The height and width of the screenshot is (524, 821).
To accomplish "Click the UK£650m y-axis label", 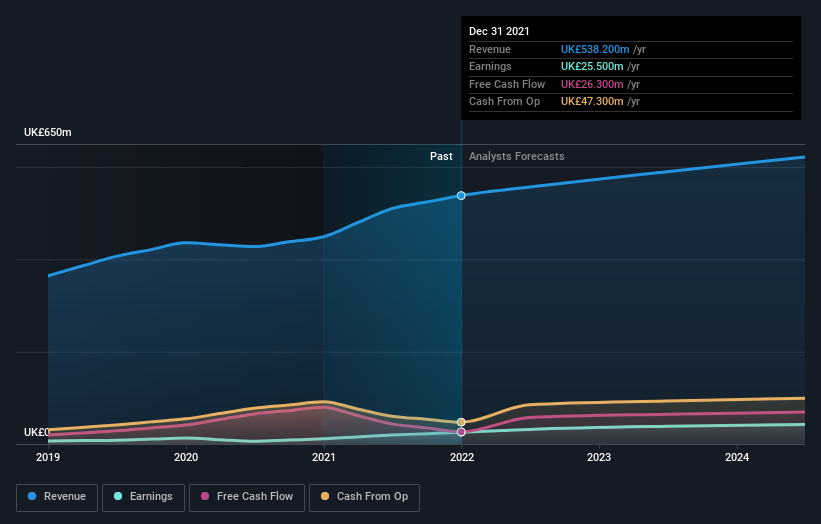I will 48,132.
